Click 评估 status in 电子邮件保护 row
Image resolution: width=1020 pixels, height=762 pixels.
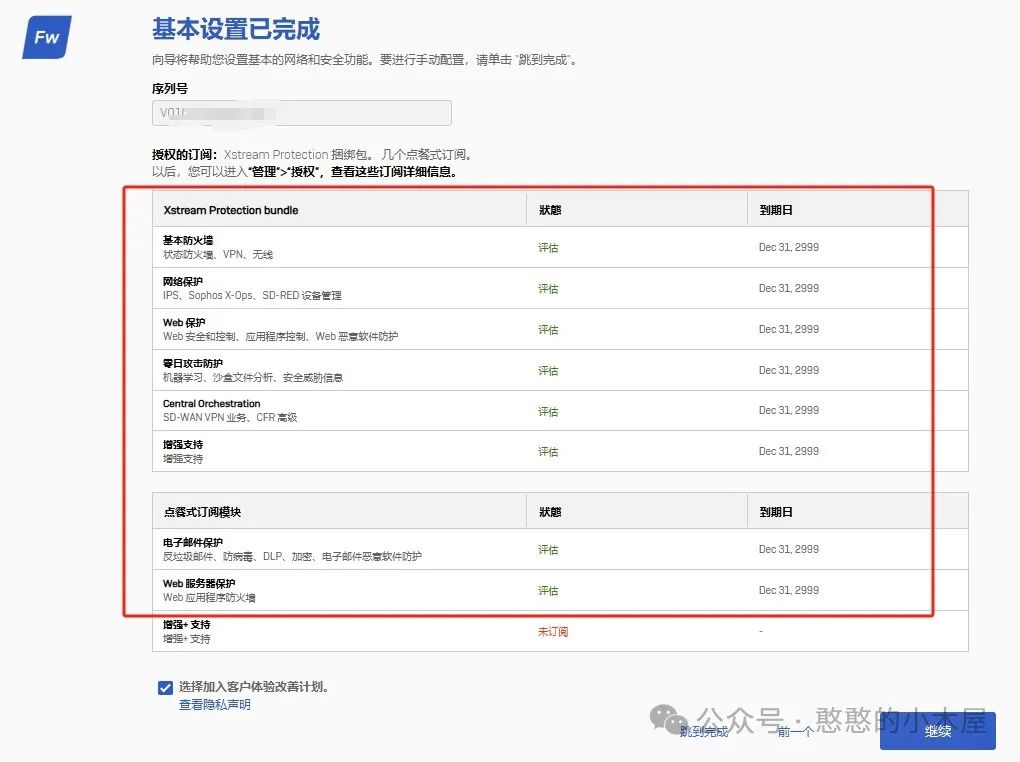[x=548, y=549]
